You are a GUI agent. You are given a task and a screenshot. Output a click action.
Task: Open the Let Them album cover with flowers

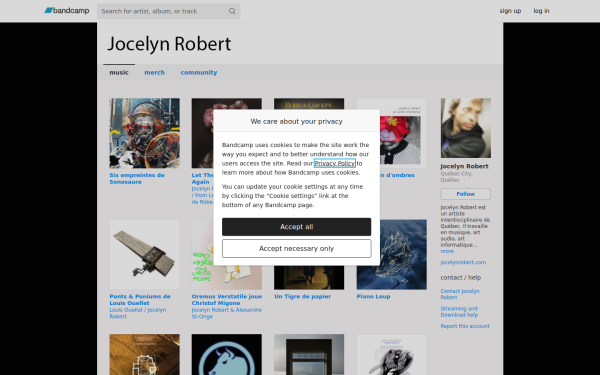click(202, 133)
